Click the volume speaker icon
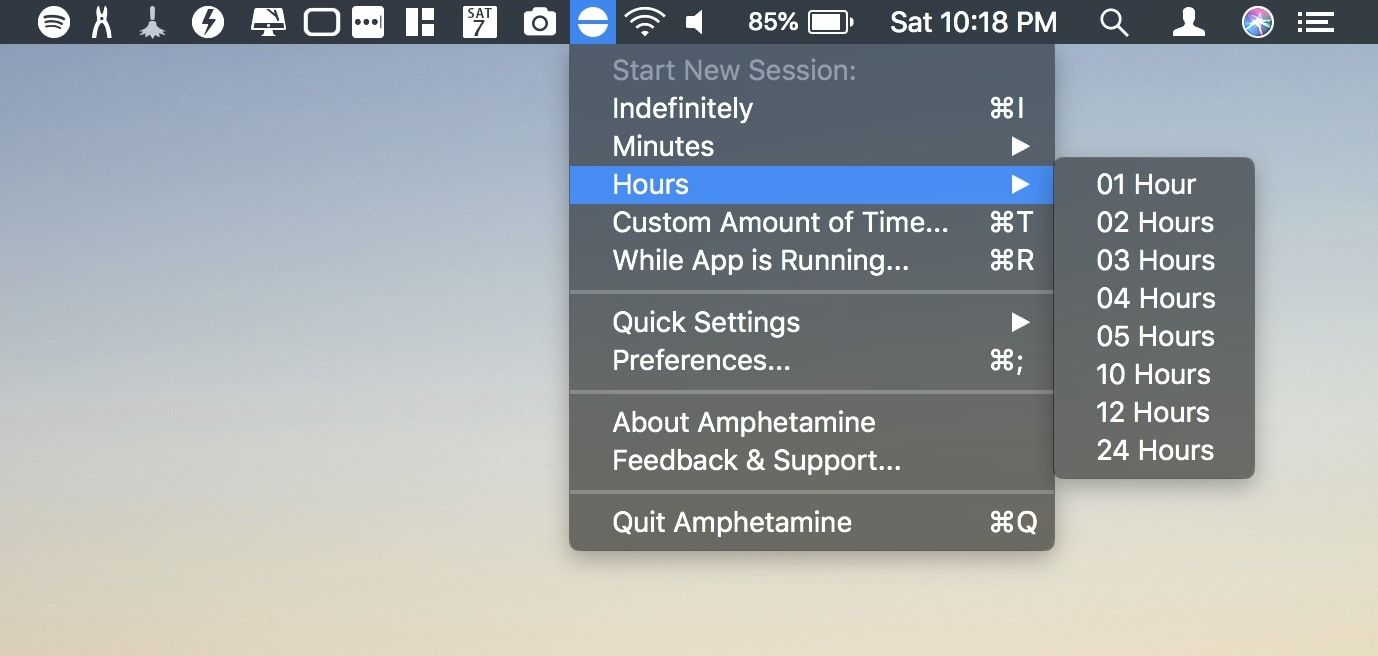Image resolution: width=1378 pixels, height=656 pixels. [695, 22]
